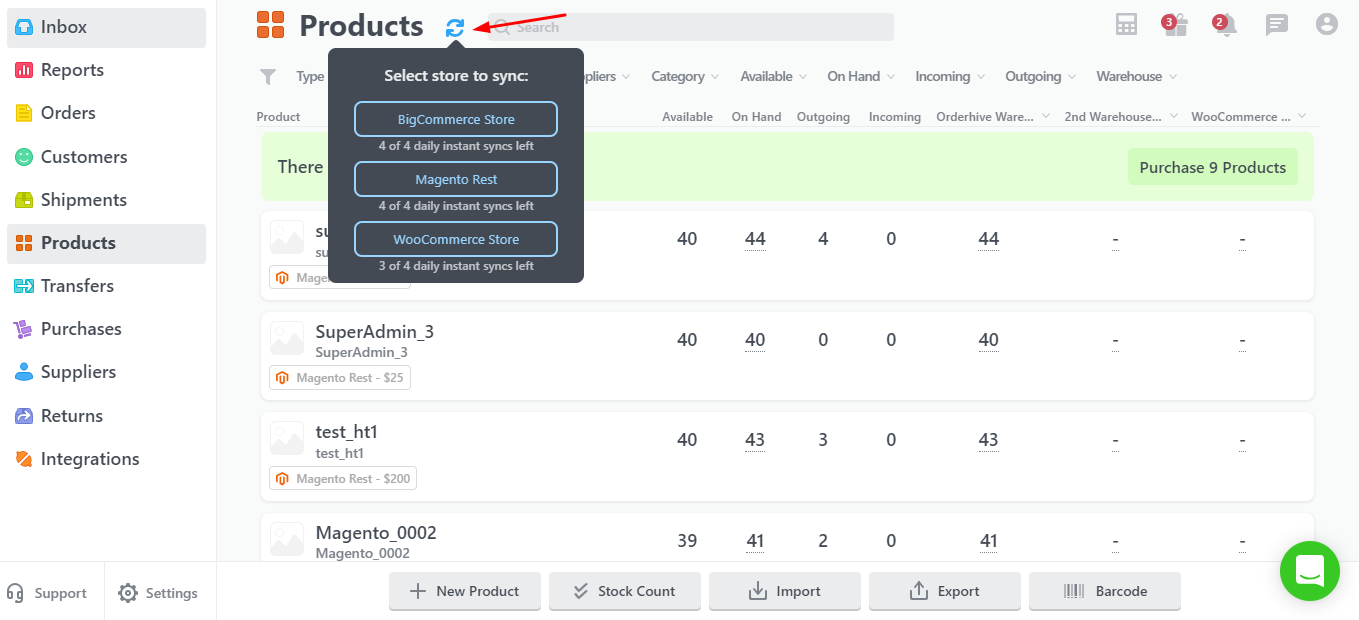Click the Suppliers person icon

coord(24,372)
